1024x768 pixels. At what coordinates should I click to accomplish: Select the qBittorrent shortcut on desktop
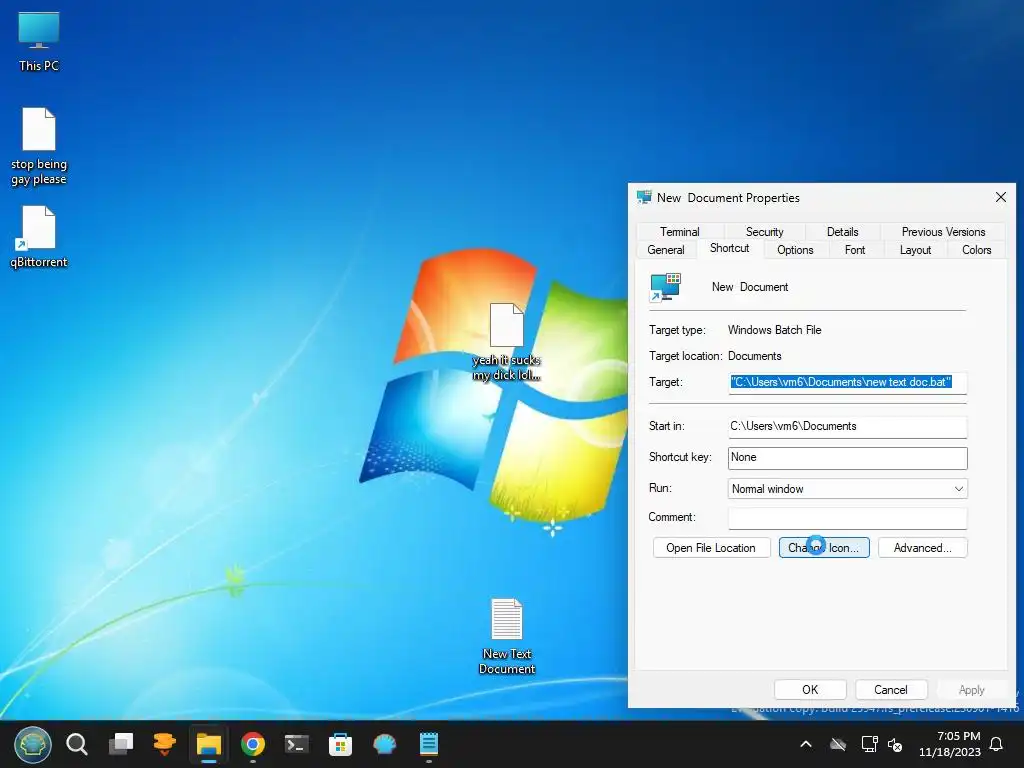click(x=39, y=236)
